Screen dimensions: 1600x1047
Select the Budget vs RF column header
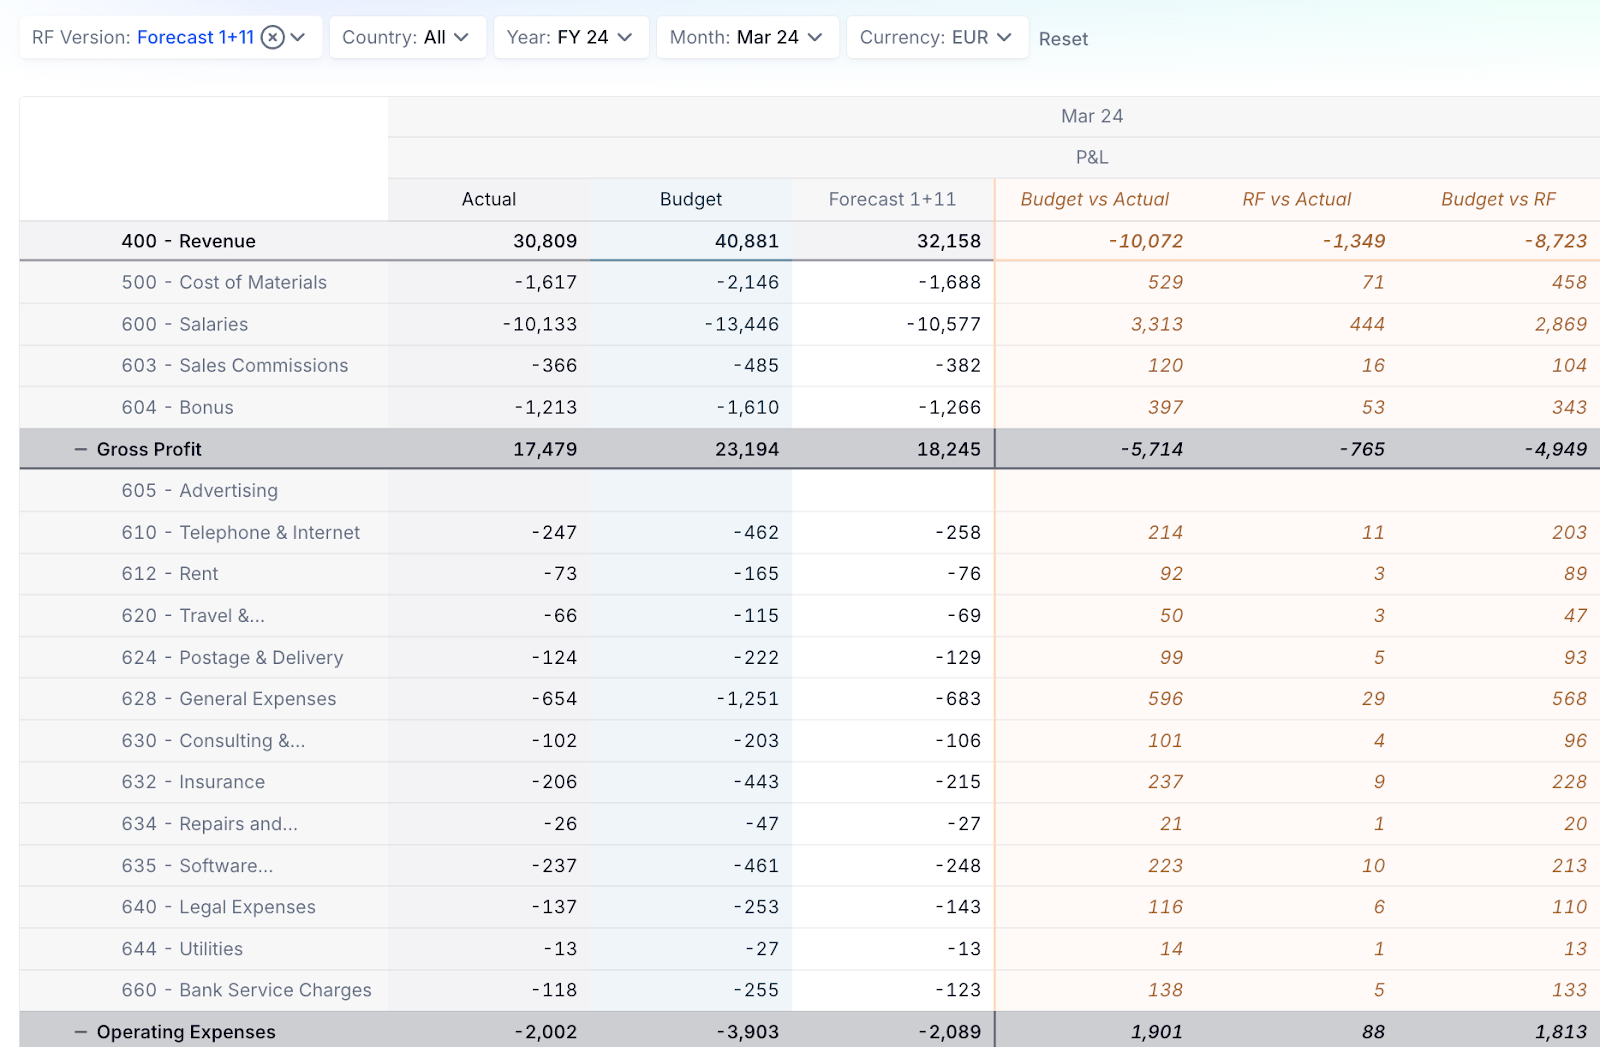pos(1498,199)
